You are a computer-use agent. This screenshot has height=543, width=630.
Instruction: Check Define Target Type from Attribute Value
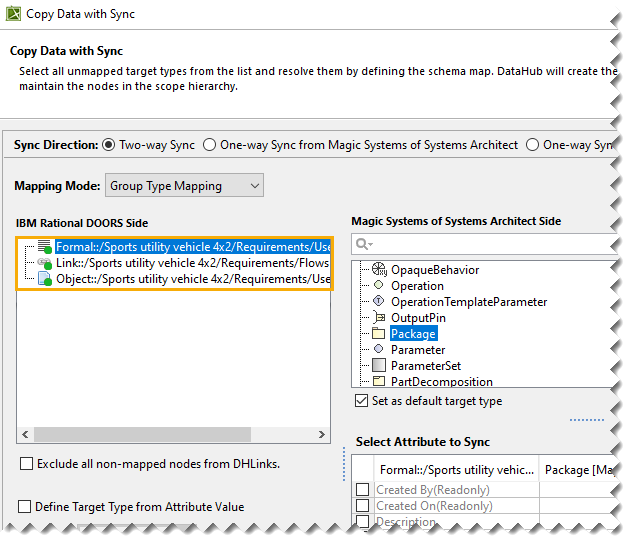(x=26, y=507)
